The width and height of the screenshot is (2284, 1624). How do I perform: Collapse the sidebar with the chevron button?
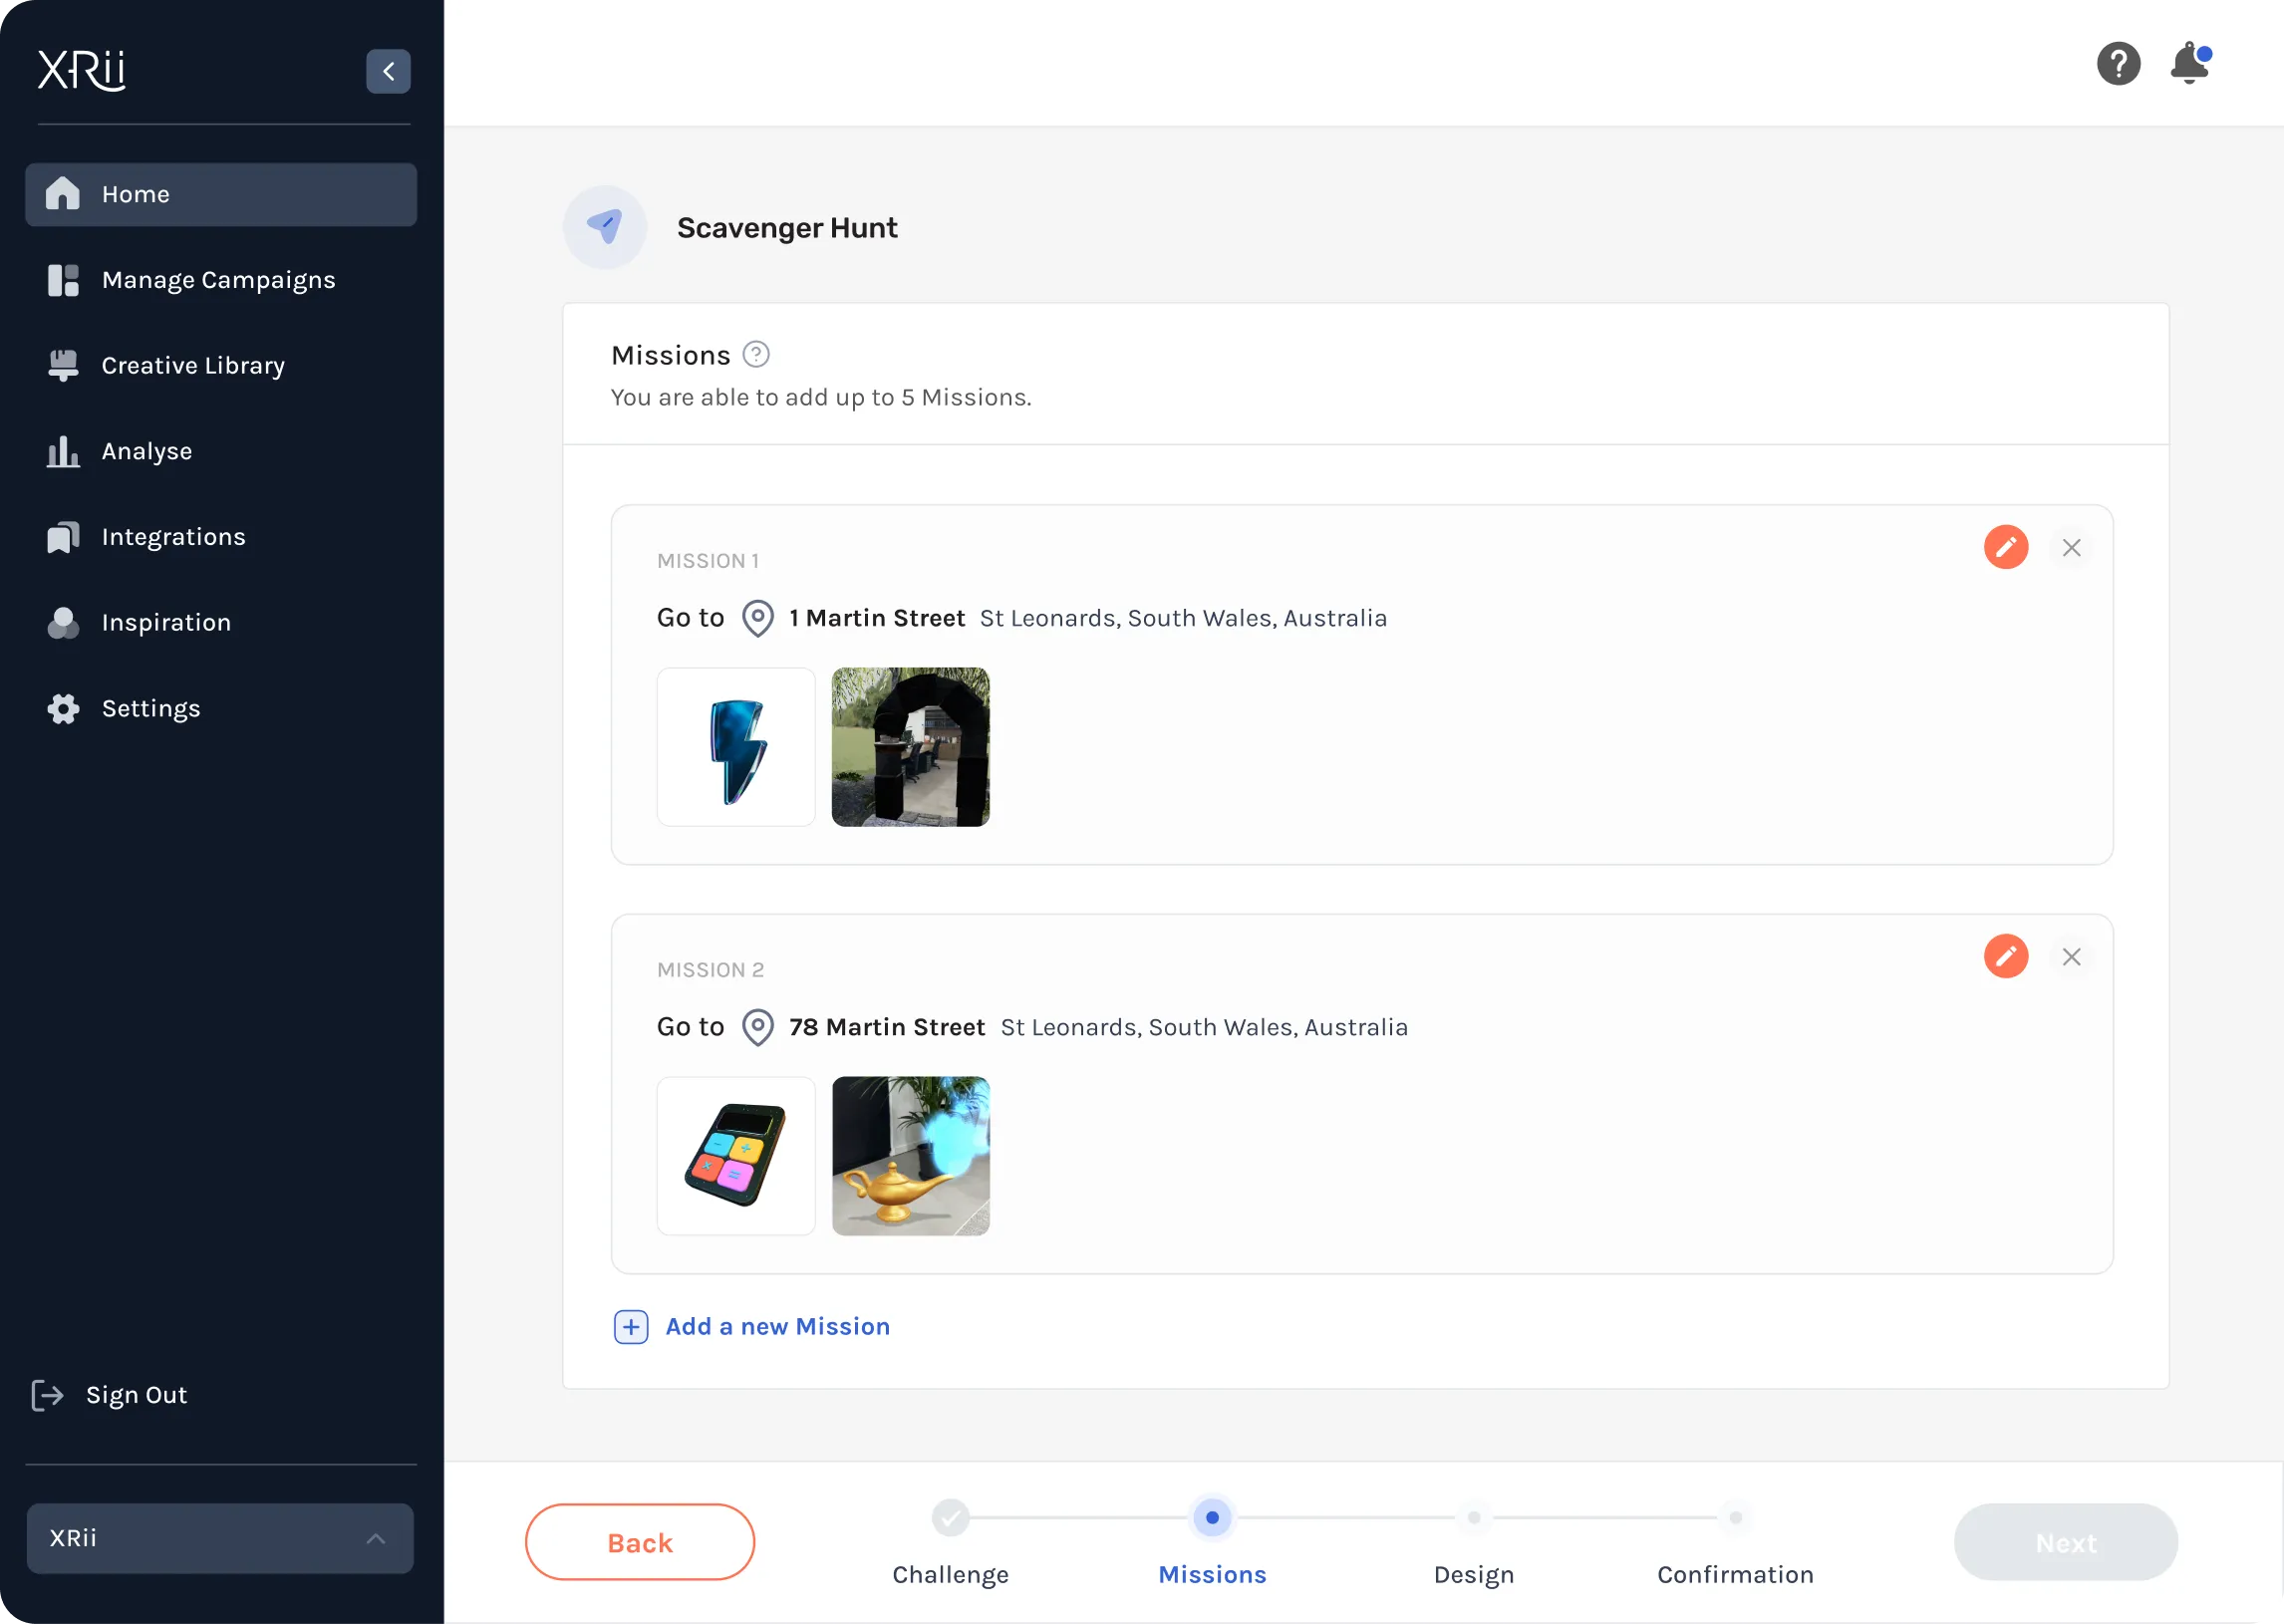388,71
